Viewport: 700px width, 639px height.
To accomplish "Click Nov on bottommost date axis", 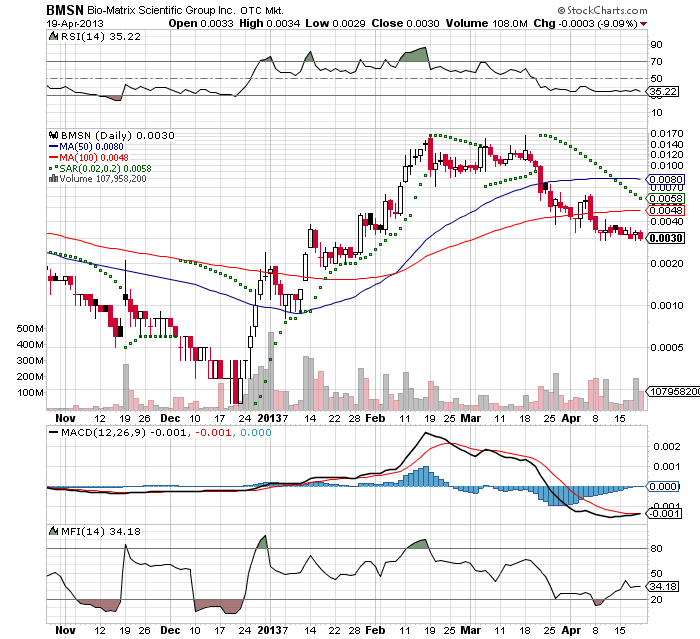I will coord(65,631).
